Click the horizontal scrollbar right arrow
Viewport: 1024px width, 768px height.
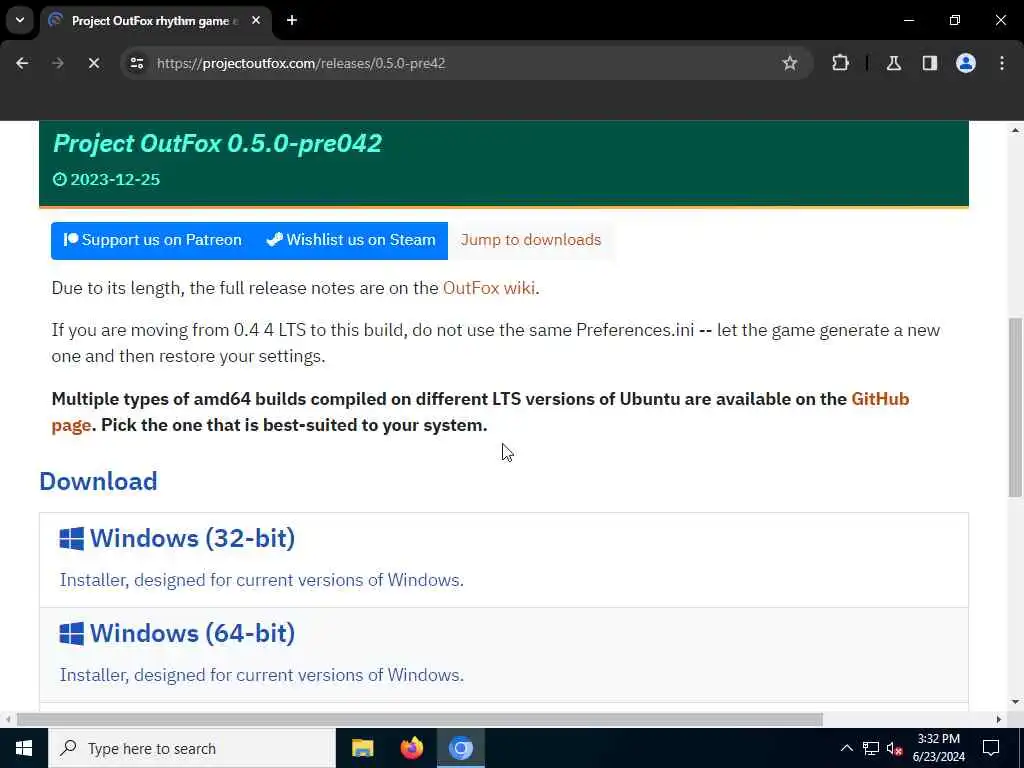pos(999,720)
